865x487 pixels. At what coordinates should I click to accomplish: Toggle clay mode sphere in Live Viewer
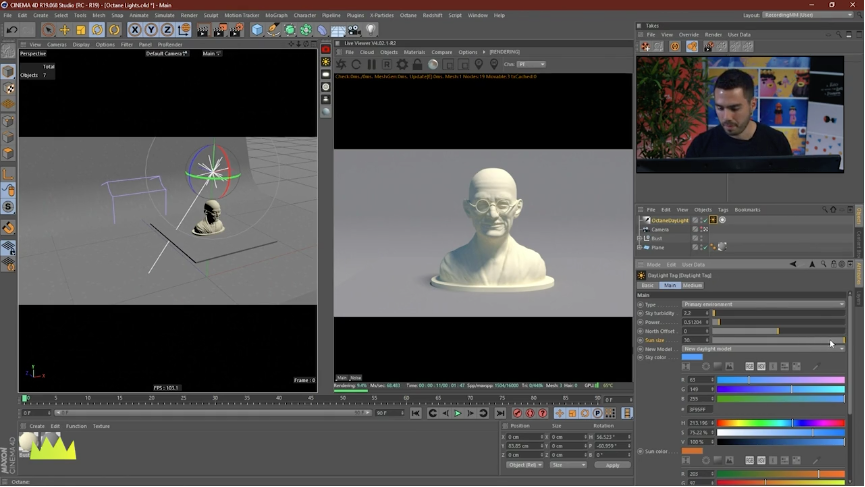pos(433,65)
